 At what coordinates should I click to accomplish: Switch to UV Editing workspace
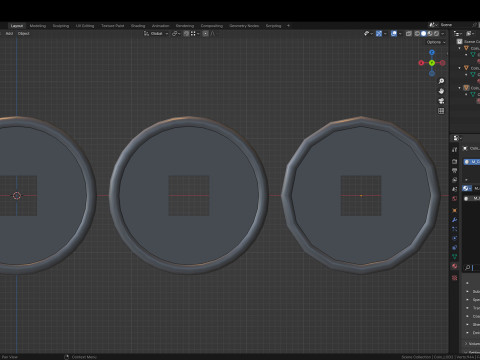(x=85, y=26)
